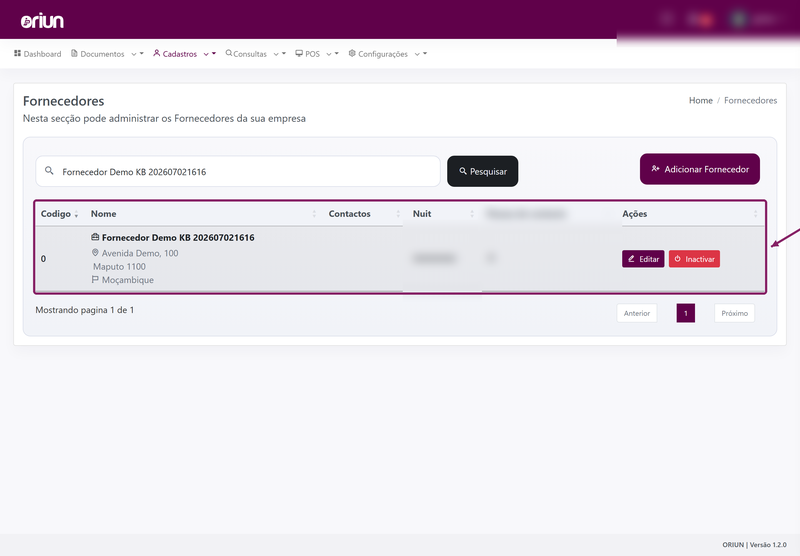800x556 pixels.
Task: Click the Oriun logo
Action: pos(42,21)
